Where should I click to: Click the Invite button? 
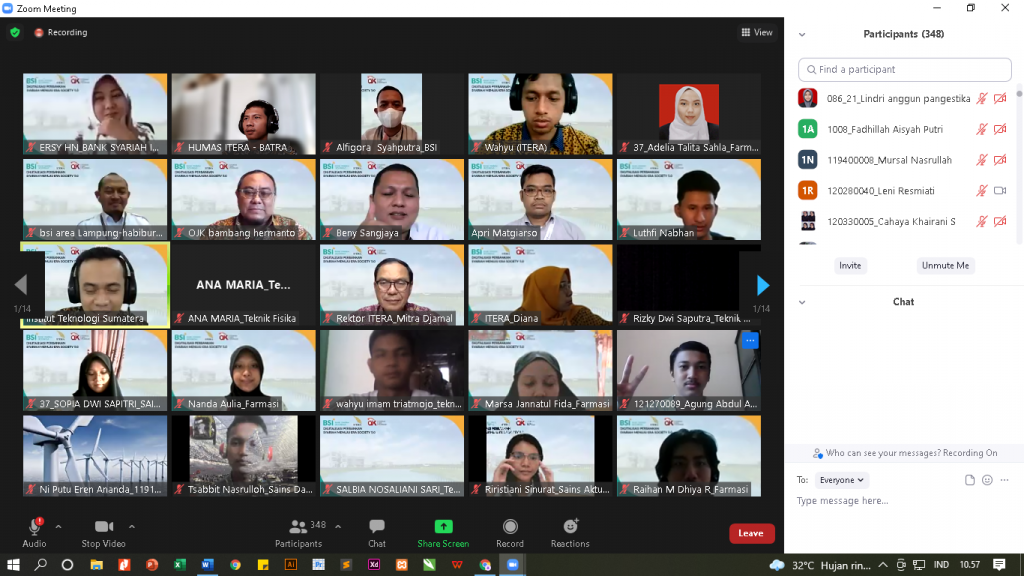(x=850, y=266)
